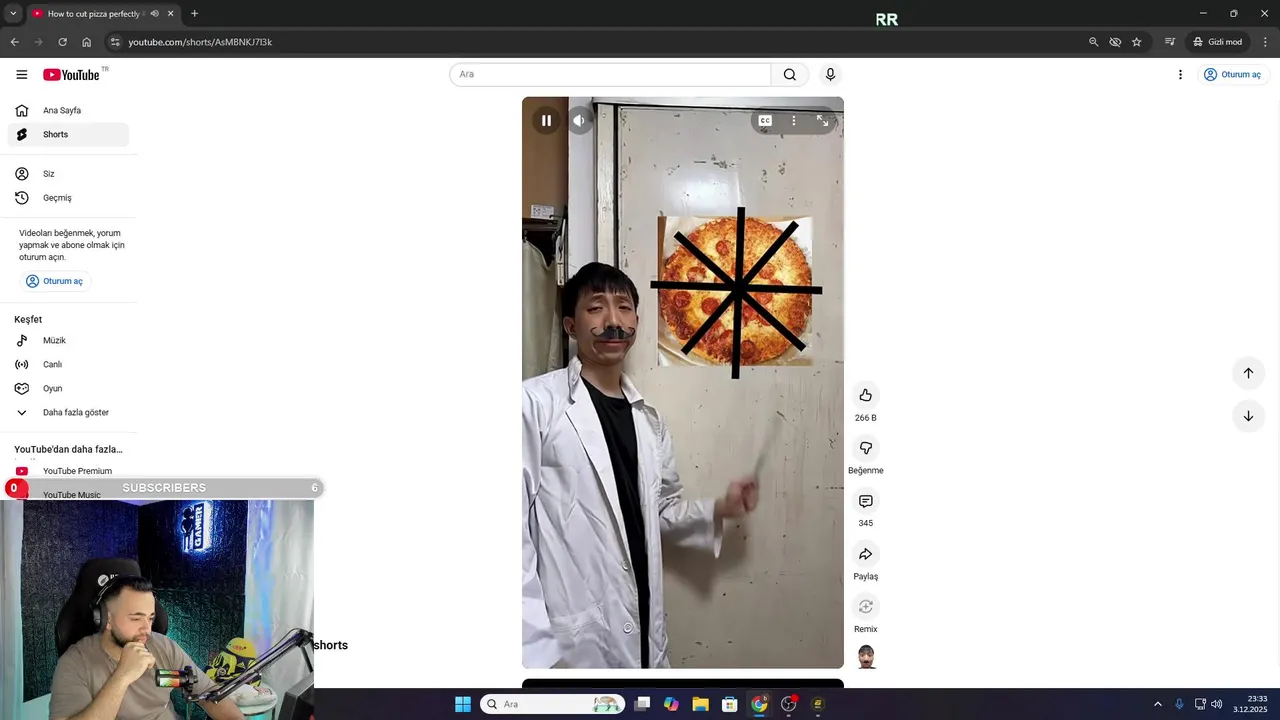Image resolution: width=1280 pixels, height=720 pixels.
Task: Open clock showing 23:33
Action: pyautogui.click(x=1252, y=704)
